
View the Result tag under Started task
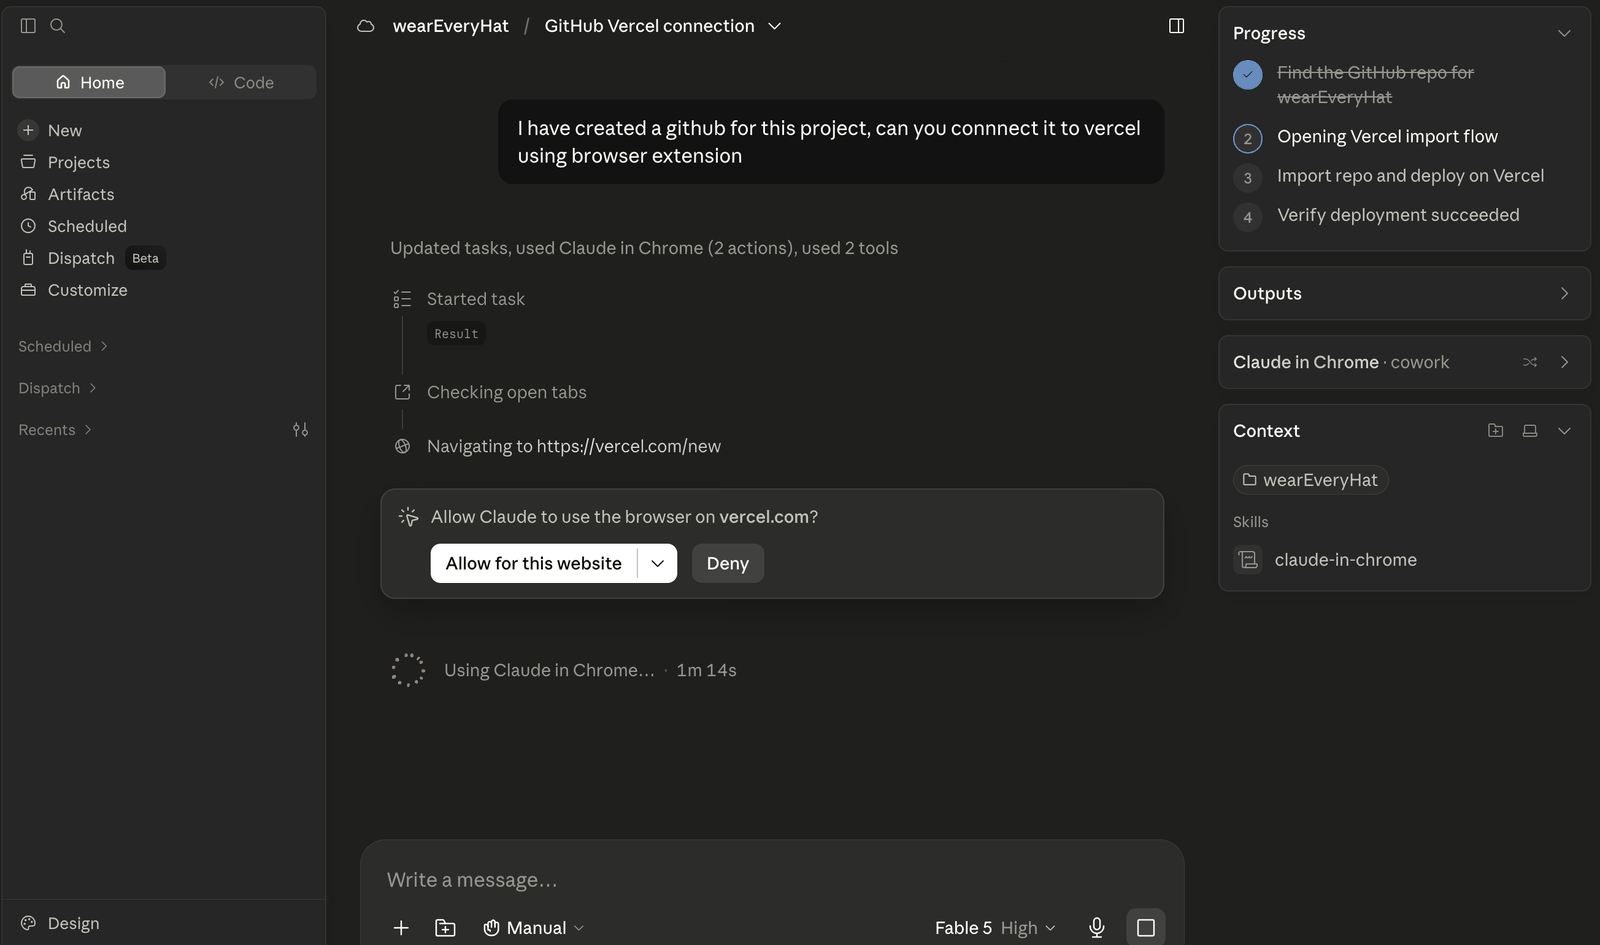tap(456, 334)
